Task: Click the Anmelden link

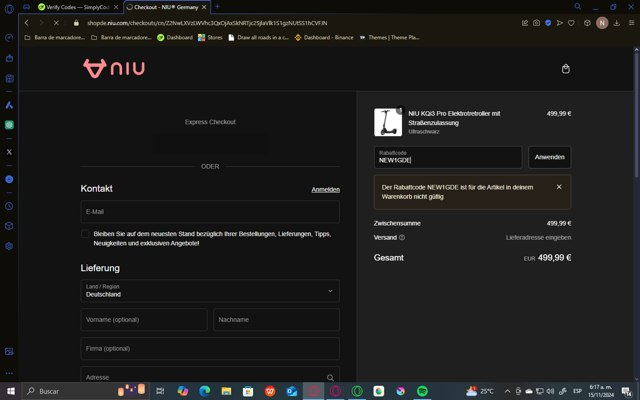Action: 325,189
